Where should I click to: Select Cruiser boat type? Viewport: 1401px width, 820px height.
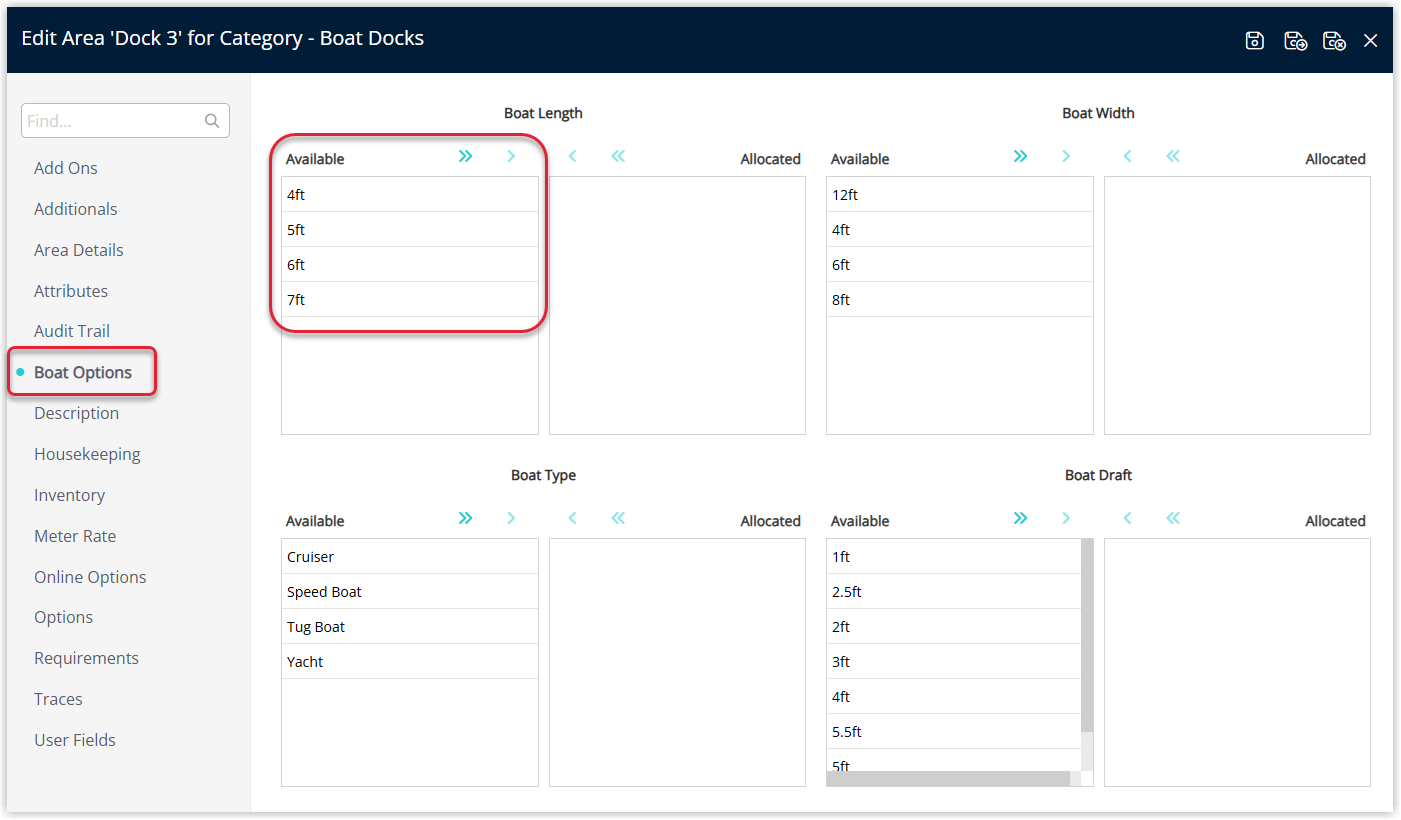click(410, 557)
